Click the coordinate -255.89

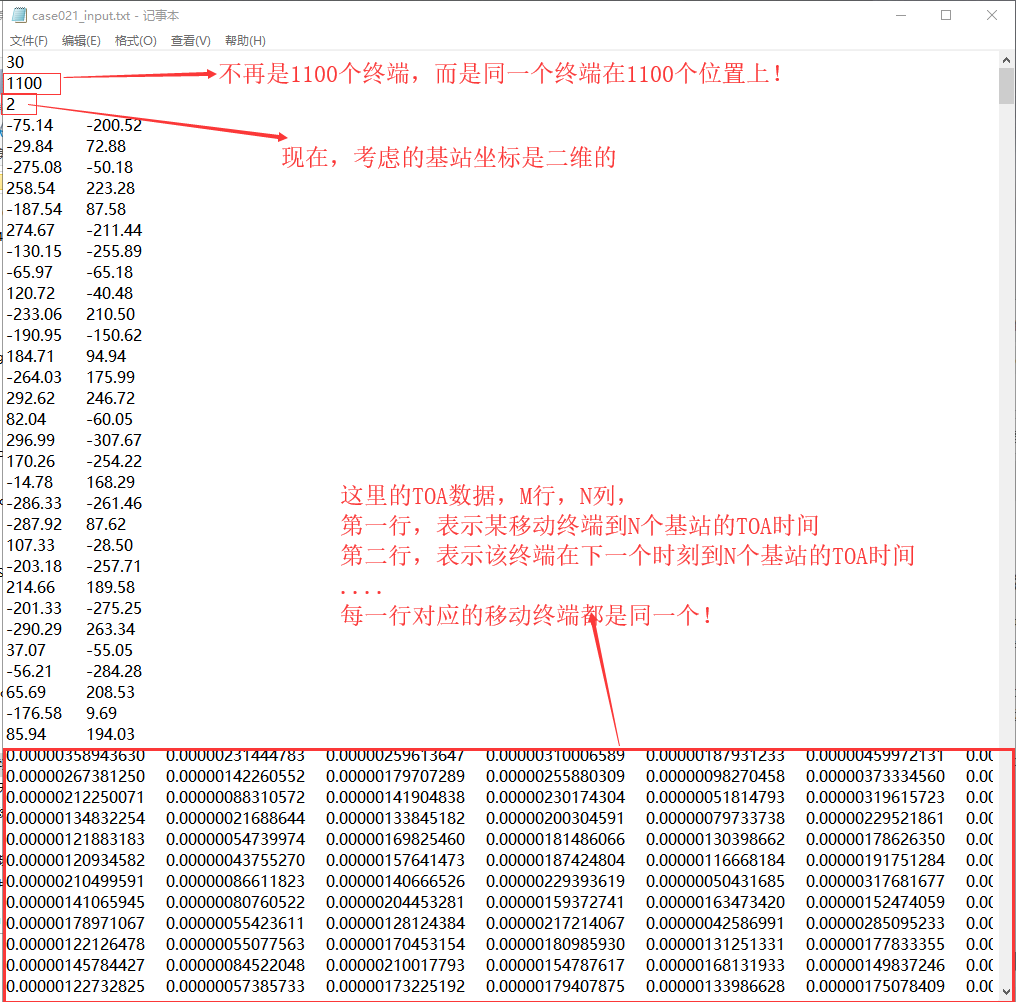(x=114, y=251)
